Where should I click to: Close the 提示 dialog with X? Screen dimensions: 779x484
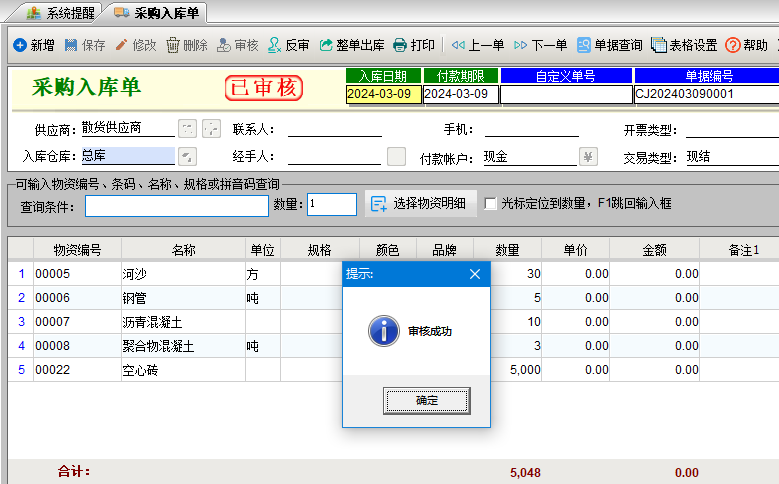coord(475,274)
